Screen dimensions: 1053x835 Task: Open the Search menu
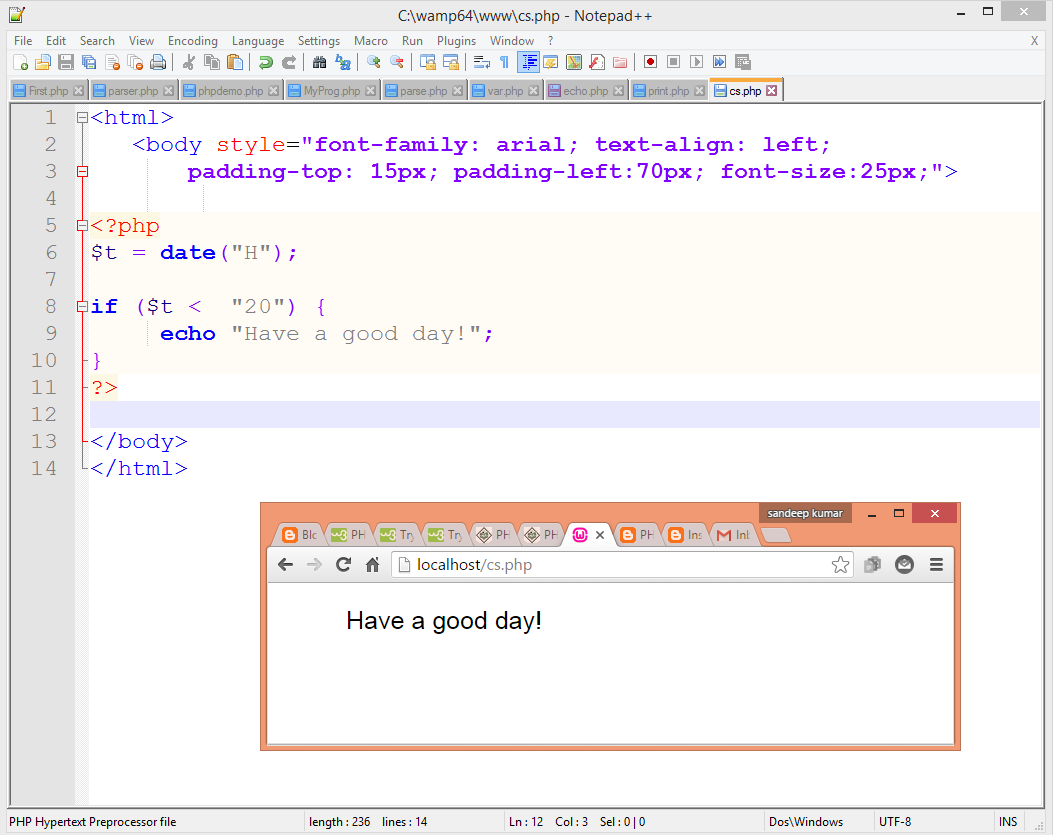pyautogui.click(x=97, y=41)
